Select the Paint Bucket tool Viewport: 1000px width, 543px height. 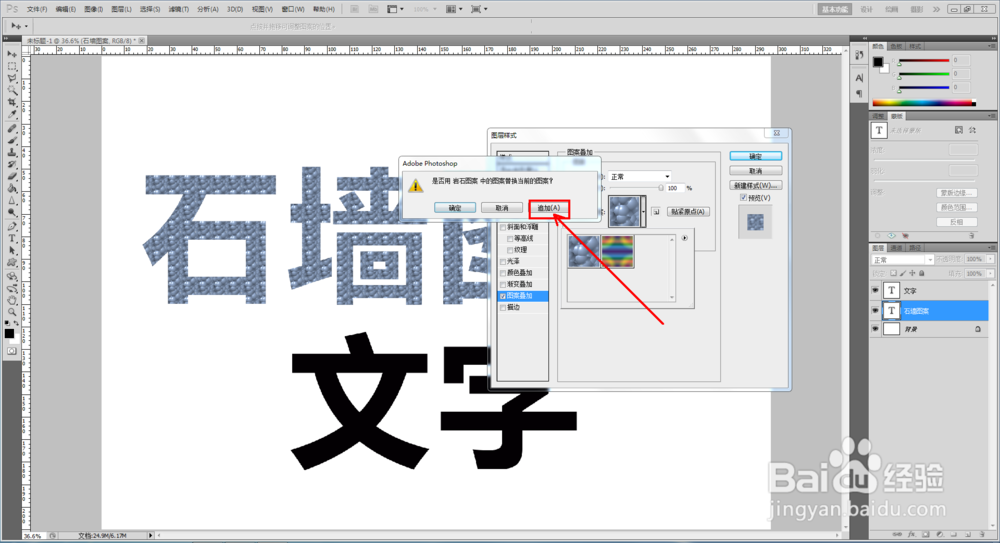pyautogui.click(x=11, y=189)
